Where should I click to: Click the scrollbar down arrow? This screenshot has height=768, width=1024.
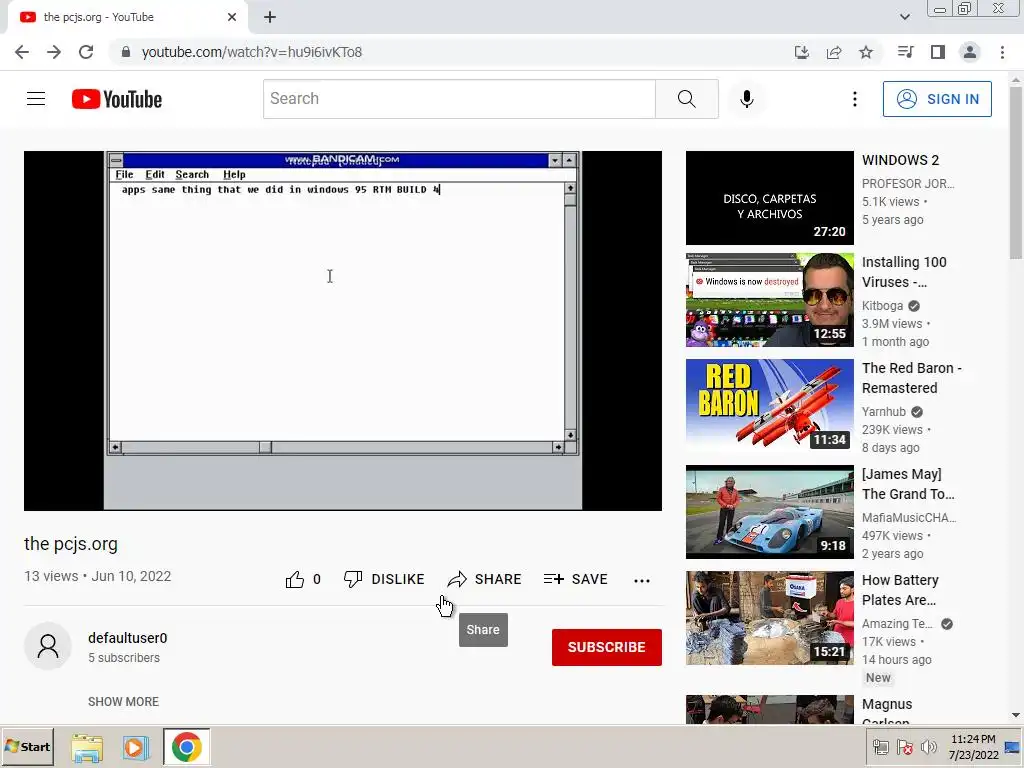[1016, 715]
